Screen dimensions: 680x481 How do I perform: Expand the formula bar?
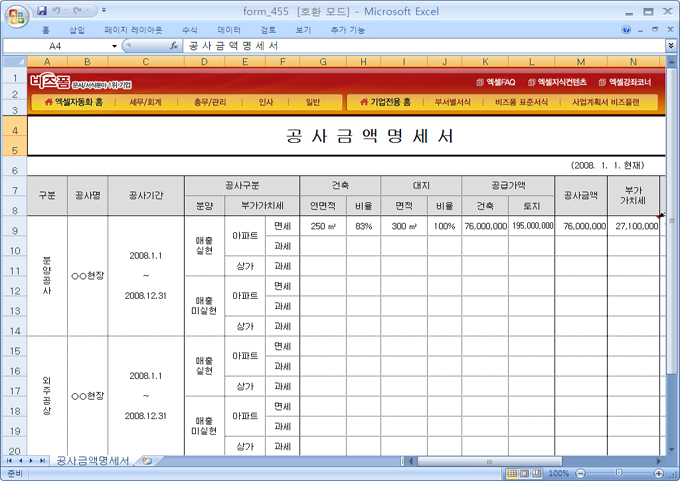(x=670, y=46)
